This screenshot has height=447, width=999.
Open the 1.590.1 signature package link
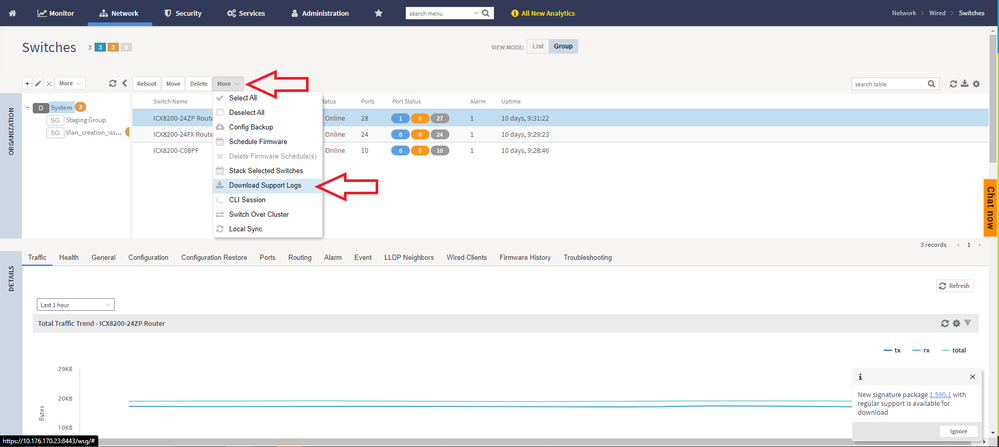[x=939, y=394]
